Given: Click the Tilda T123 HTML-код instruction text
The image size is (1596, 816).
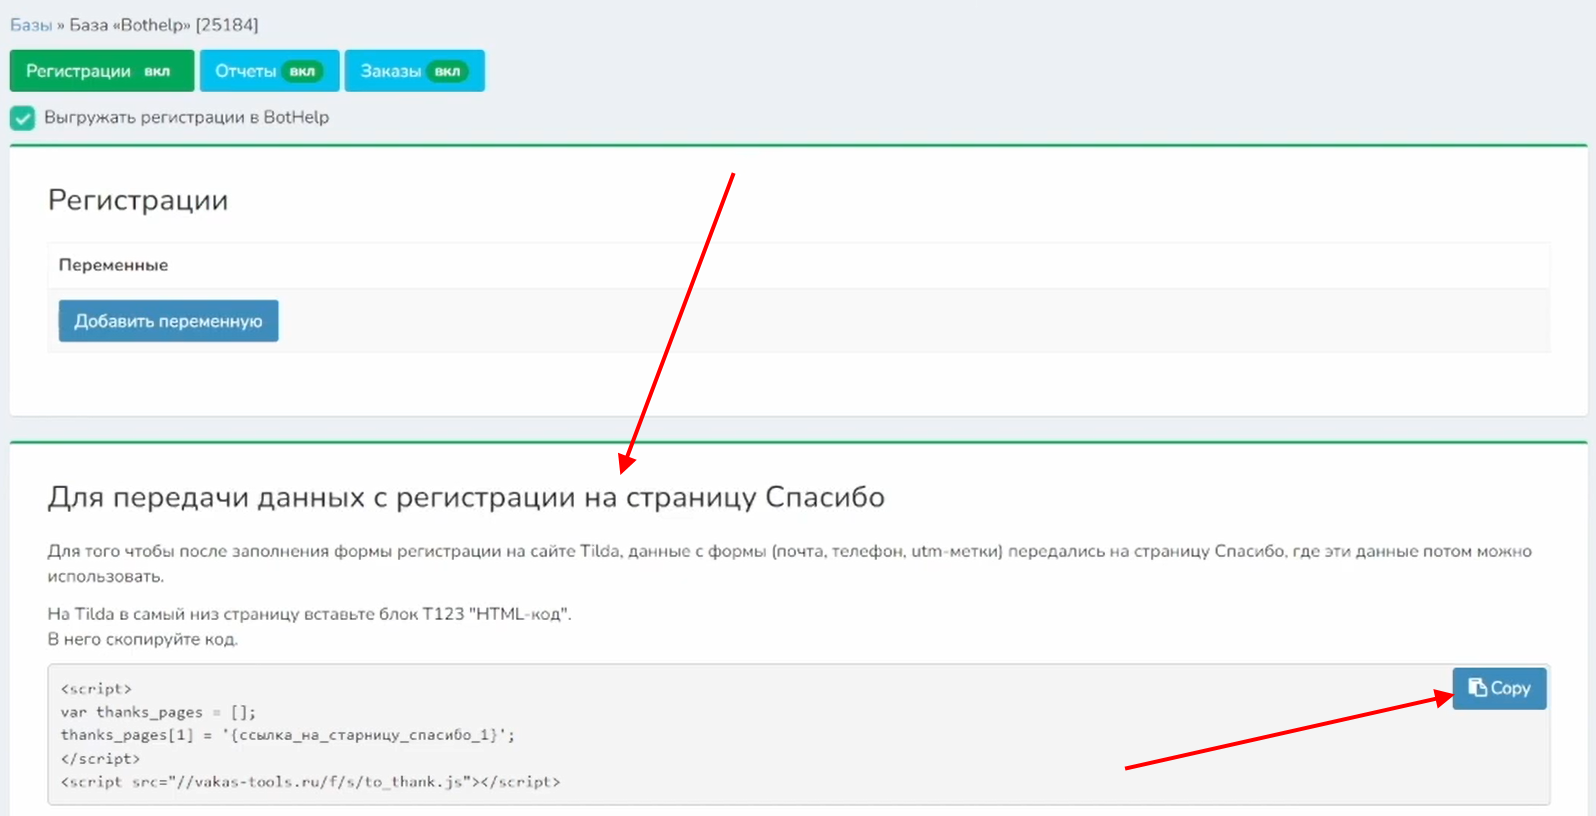Looking at the screenshot, I should pyautogui.click(x=309, y=614).
